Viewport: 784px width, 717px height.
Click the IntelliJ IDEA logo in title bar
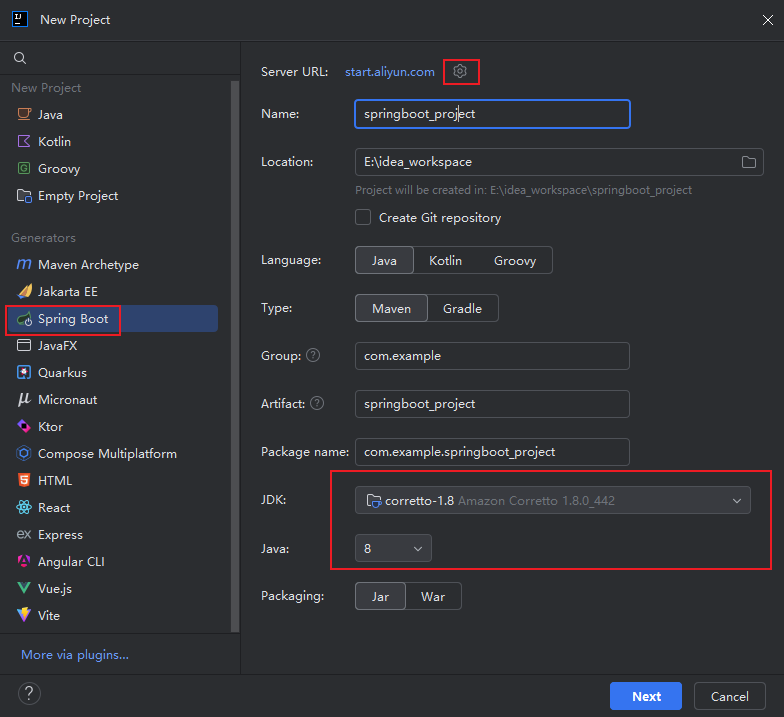(20, 20)
